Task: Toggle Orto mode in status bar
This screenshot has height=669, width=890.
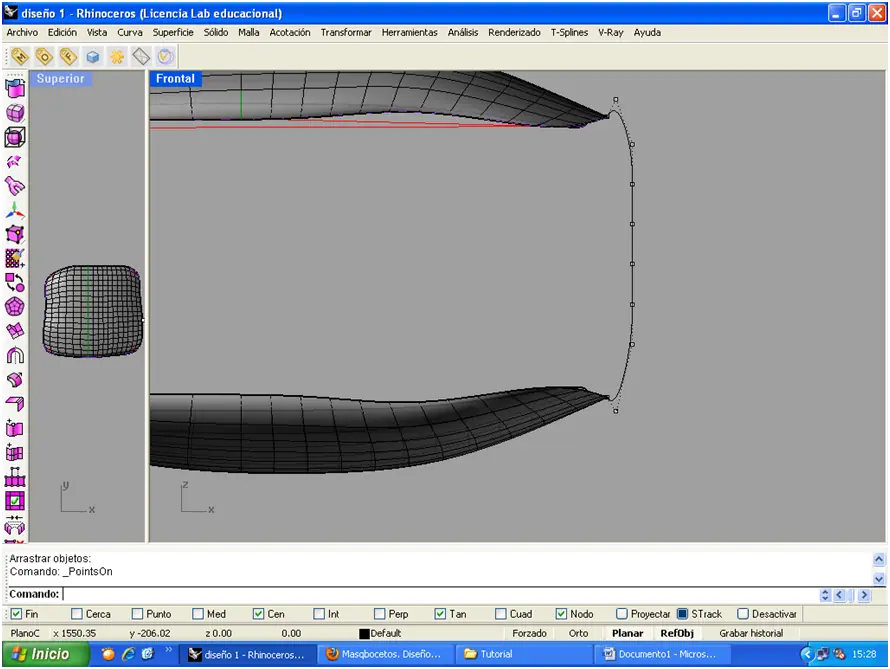Action: [578, 633]
